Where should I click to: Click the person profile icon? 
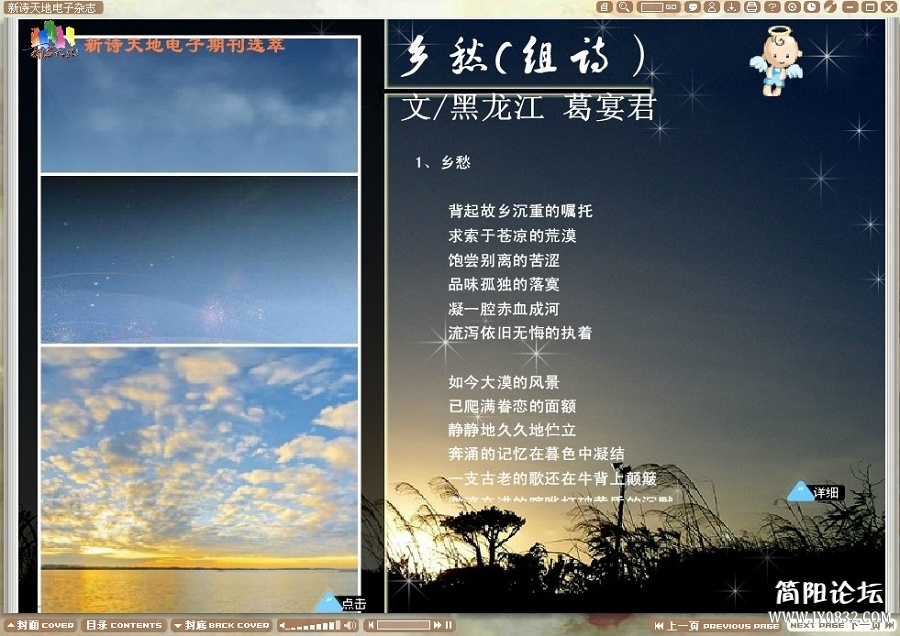(712, 7)
